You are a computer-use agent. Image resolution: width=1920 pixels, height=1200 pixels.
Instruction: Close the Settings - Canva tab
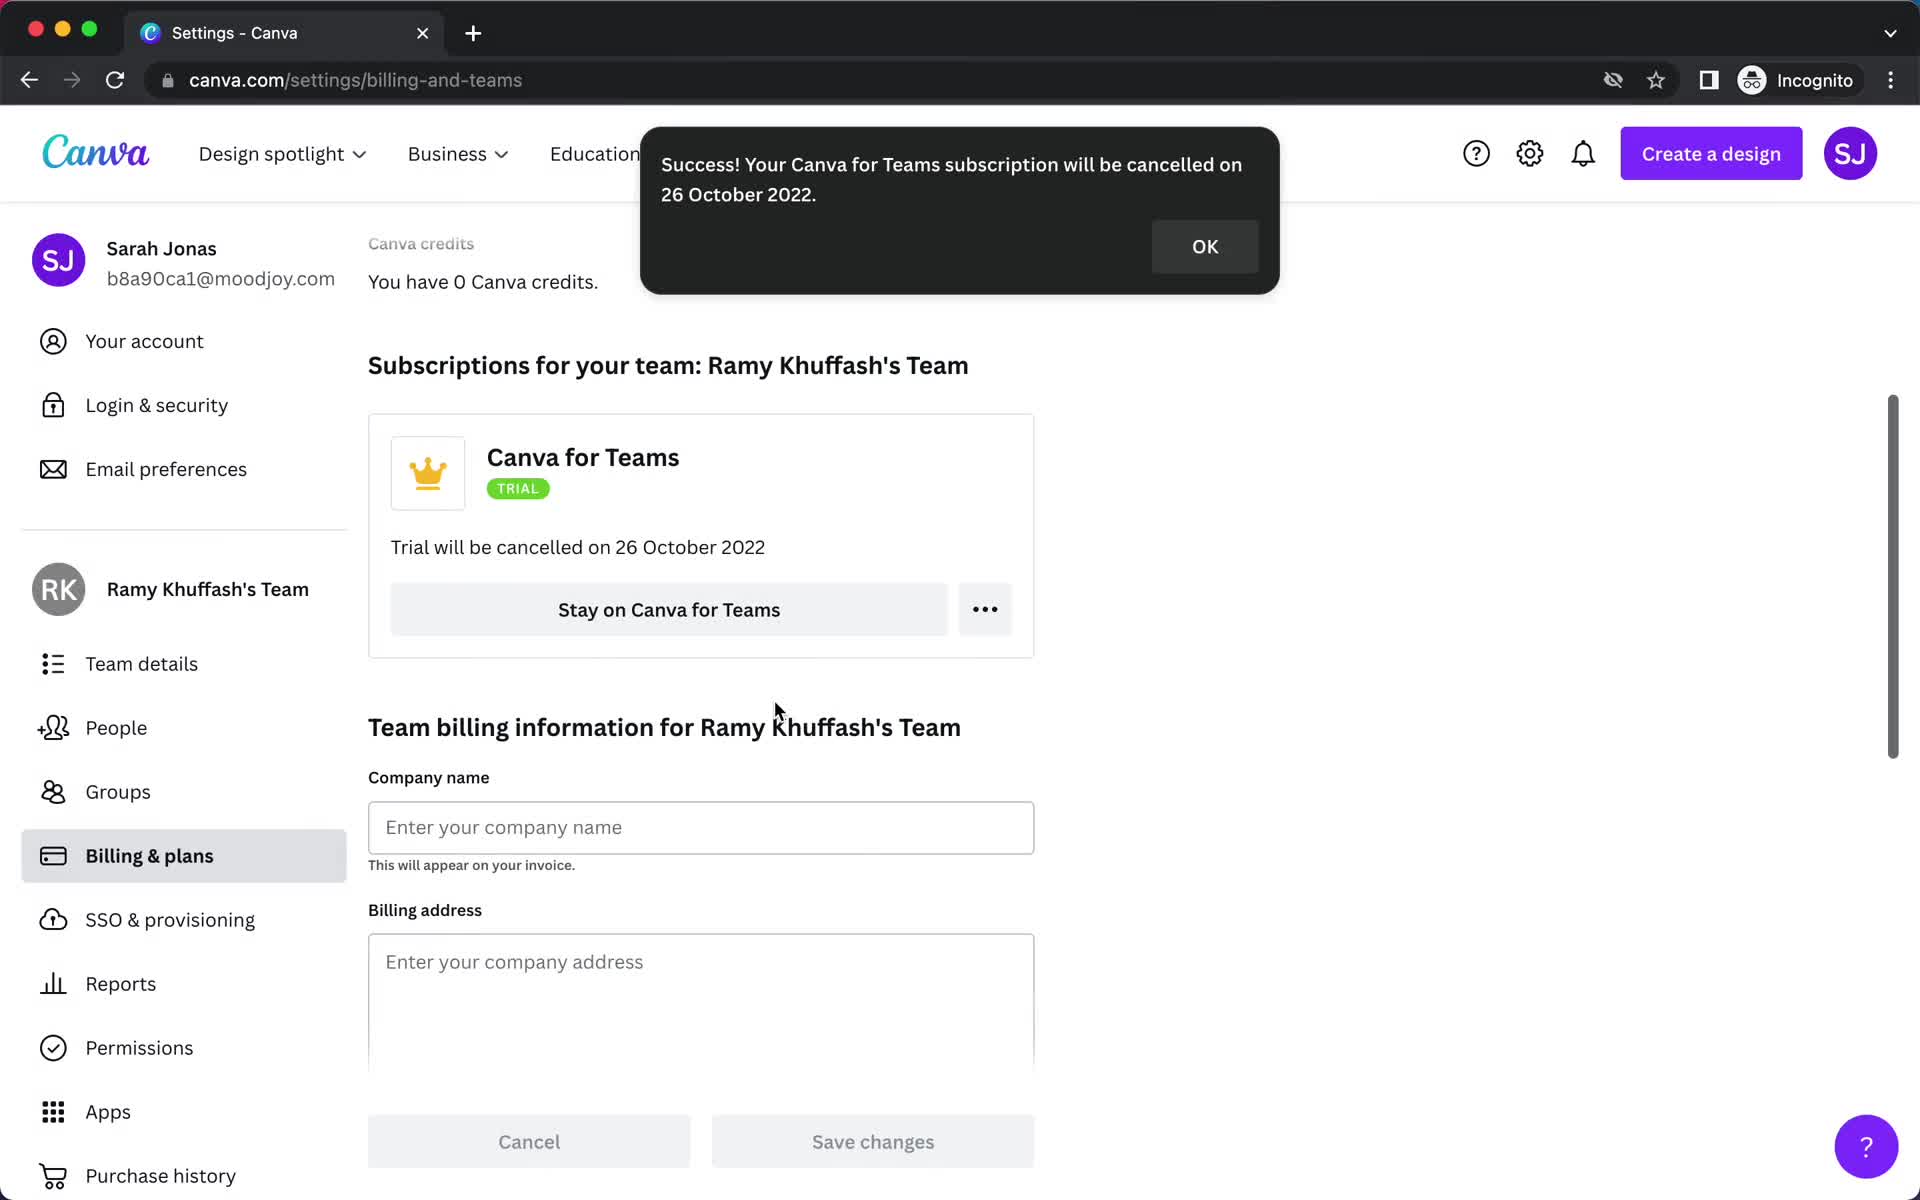(x=423, y=33)
